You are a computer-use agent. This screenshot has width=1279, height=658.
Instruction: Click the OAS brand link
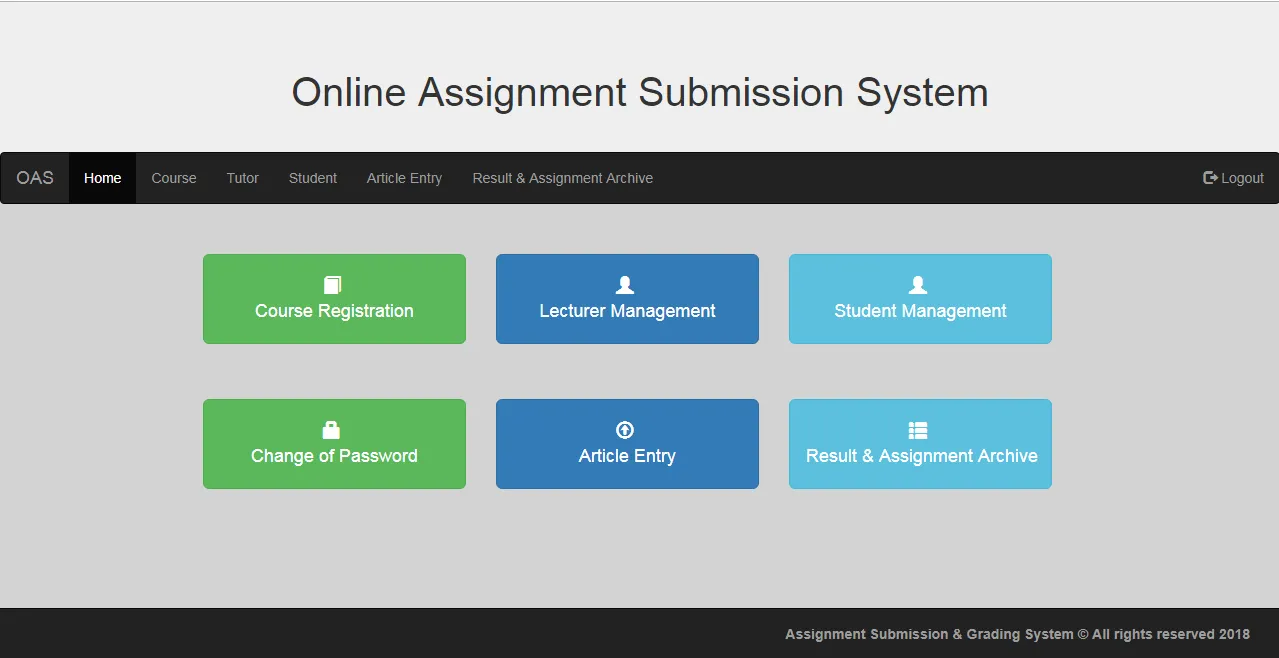click(x=35, y=178)
